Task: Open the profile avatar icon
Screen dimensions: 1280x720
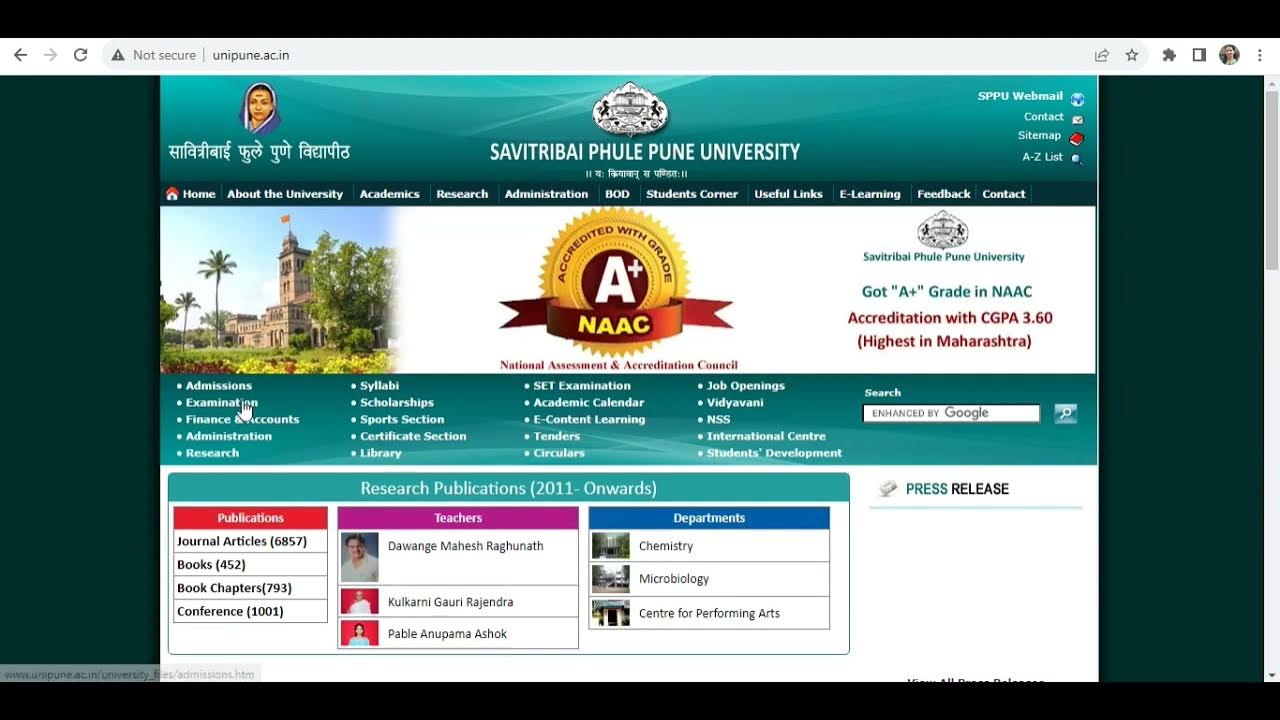Action: [x=1229, y=55]
